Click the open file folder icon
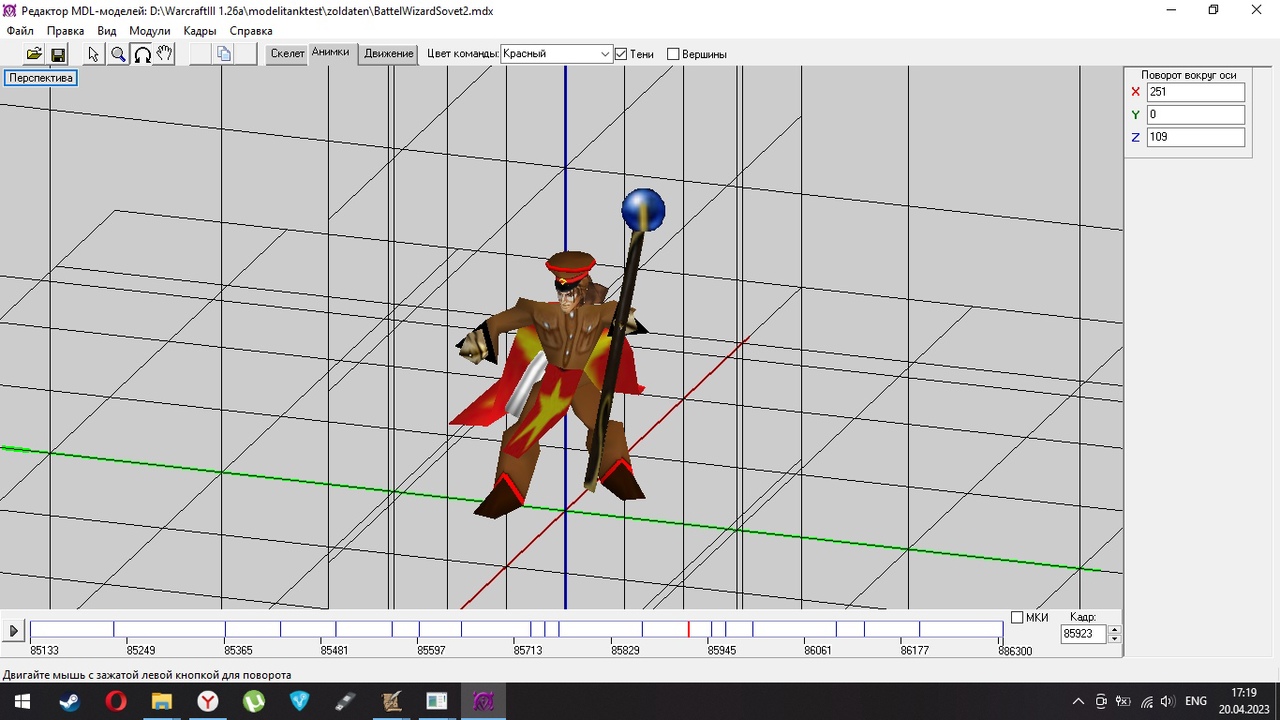This screenshot has height=720, width=1280. [34, 54]
